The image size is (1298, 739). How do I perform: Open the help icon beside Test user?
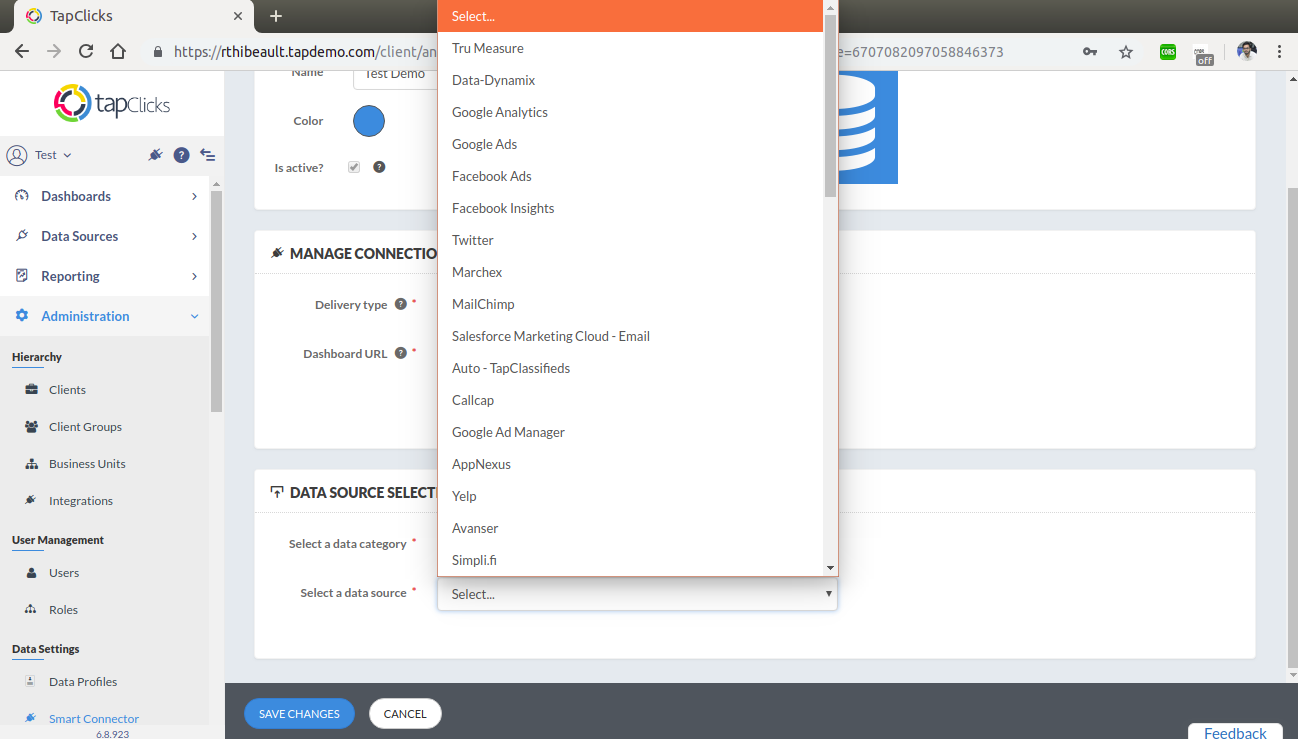coord(181,155)
